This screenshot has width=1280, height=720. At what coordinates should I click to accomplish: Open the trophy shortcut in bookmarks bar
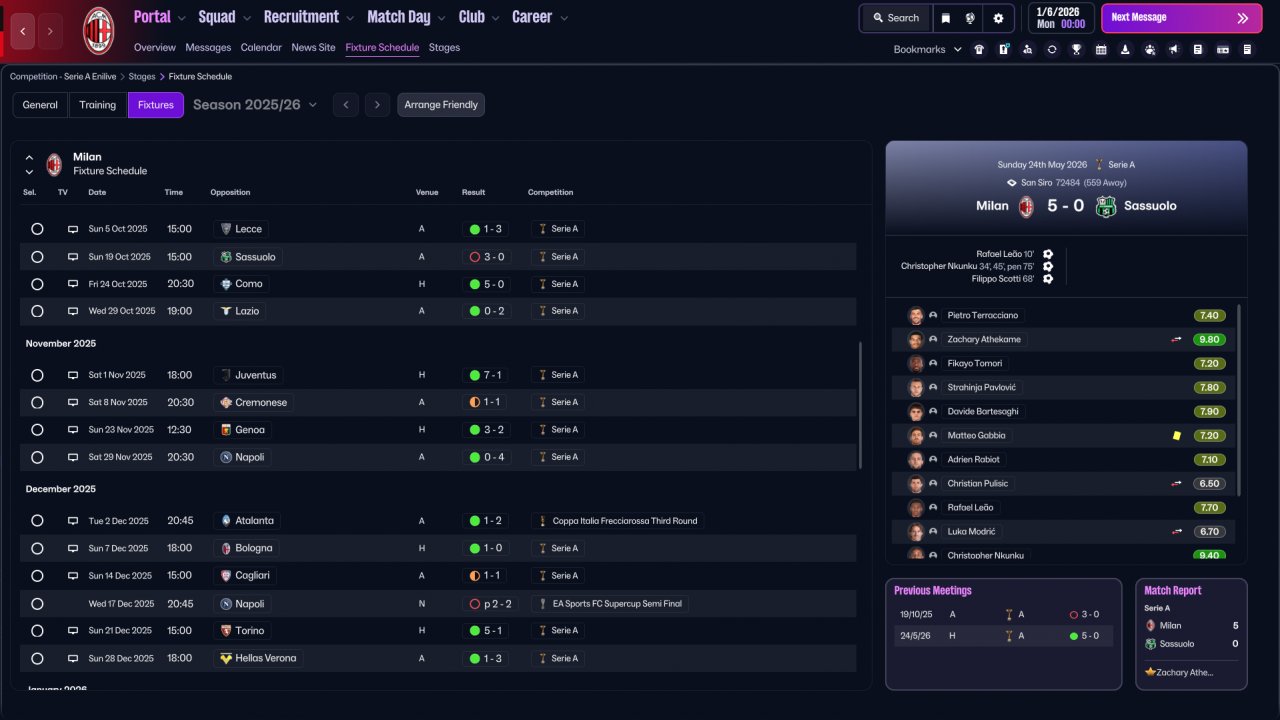click(x=1076, y=49)
